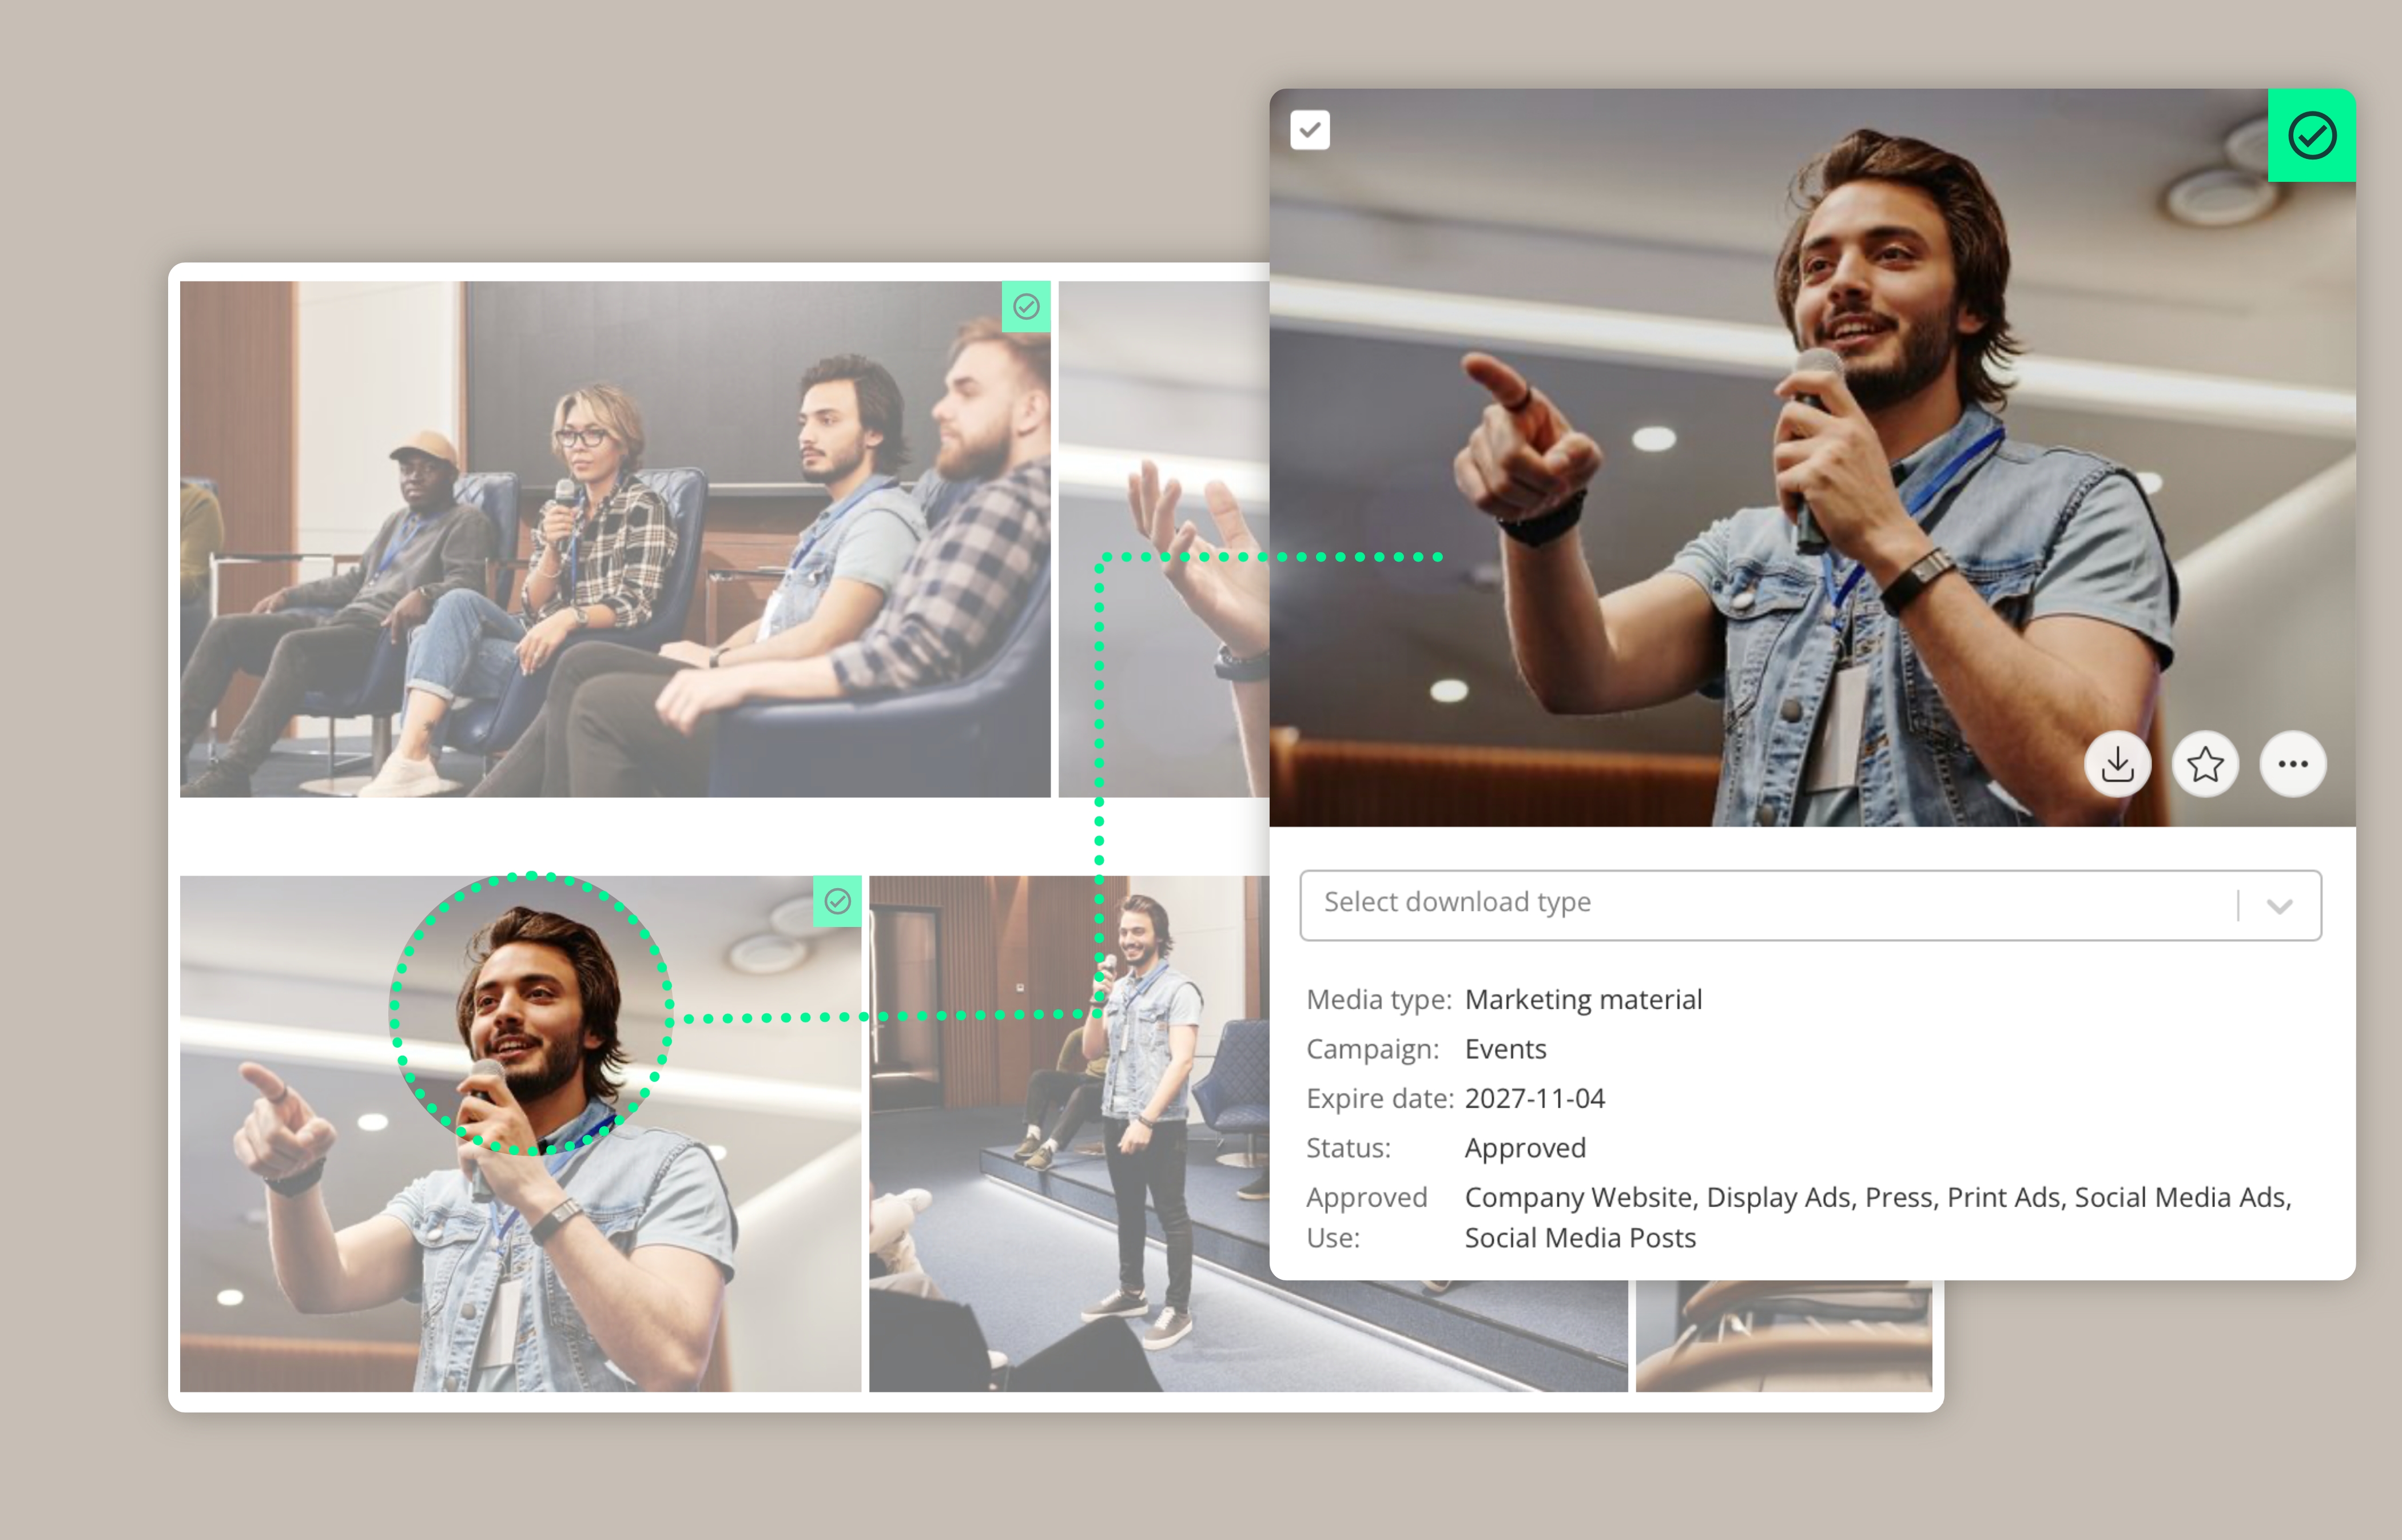2402x1540 pixels.
Task: Click the Marketing material media type value
Action: click(1583, 1000)
